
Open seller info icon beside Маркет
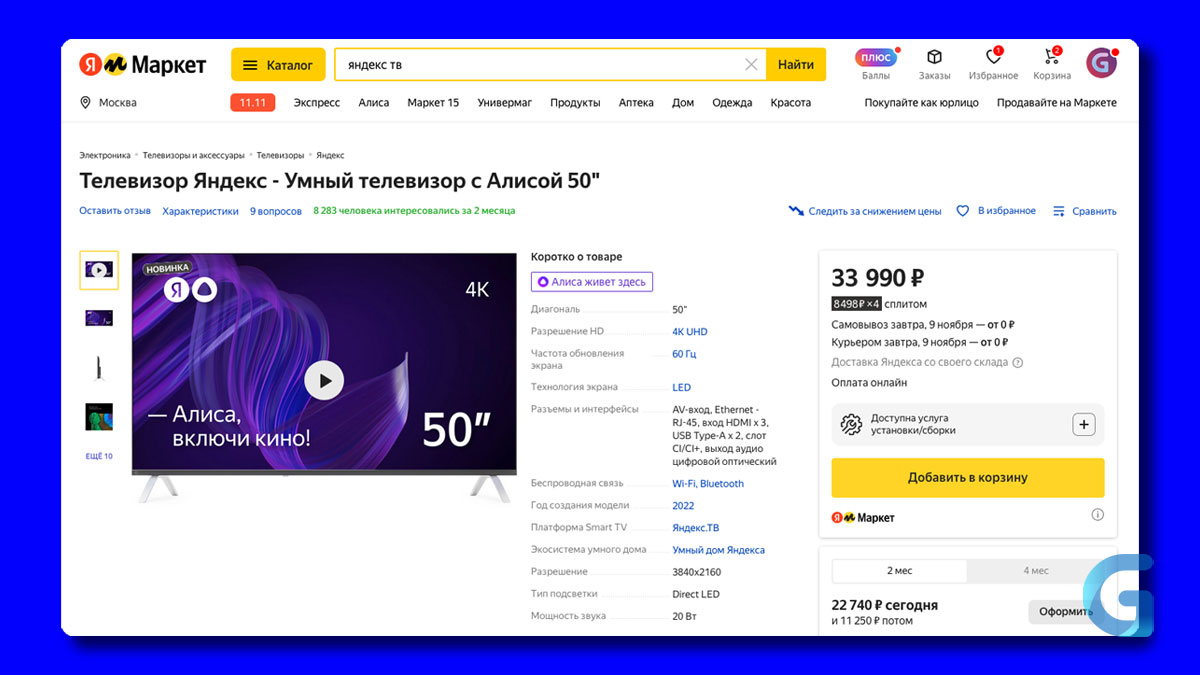pyautogui.click(x=1097, y=515)
